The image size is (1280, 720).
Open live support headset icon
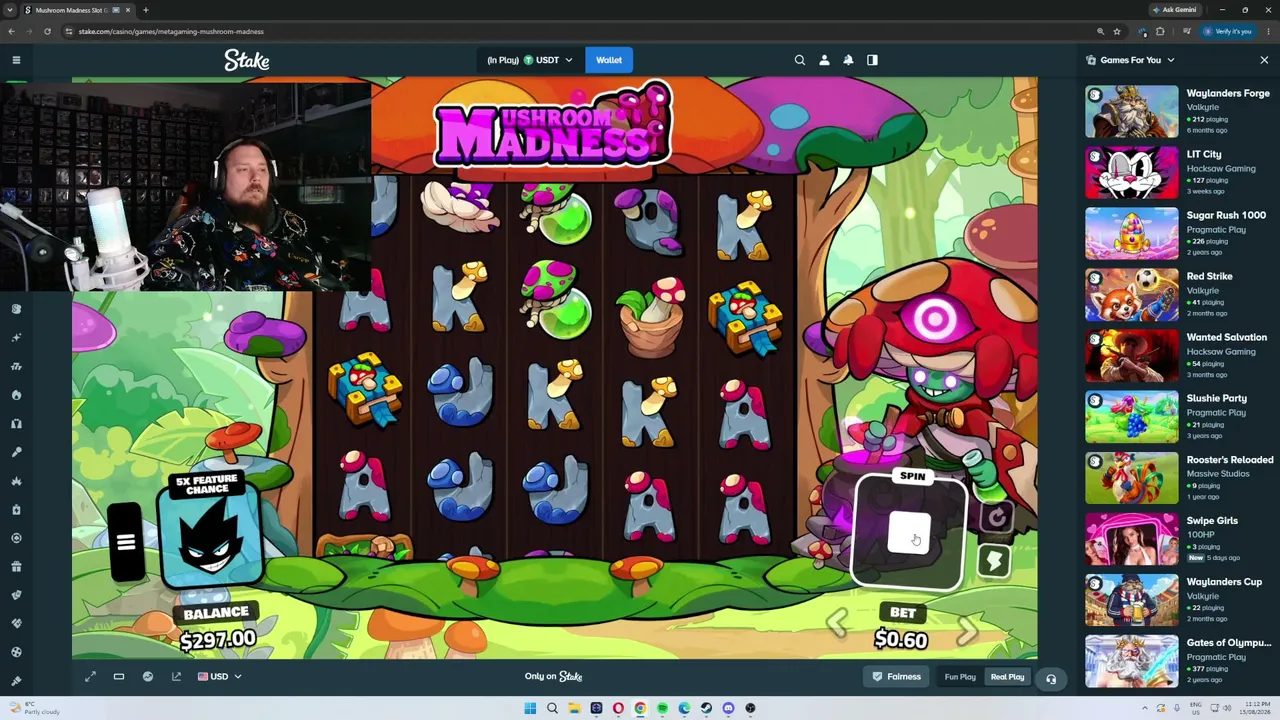coord(1051,679)
